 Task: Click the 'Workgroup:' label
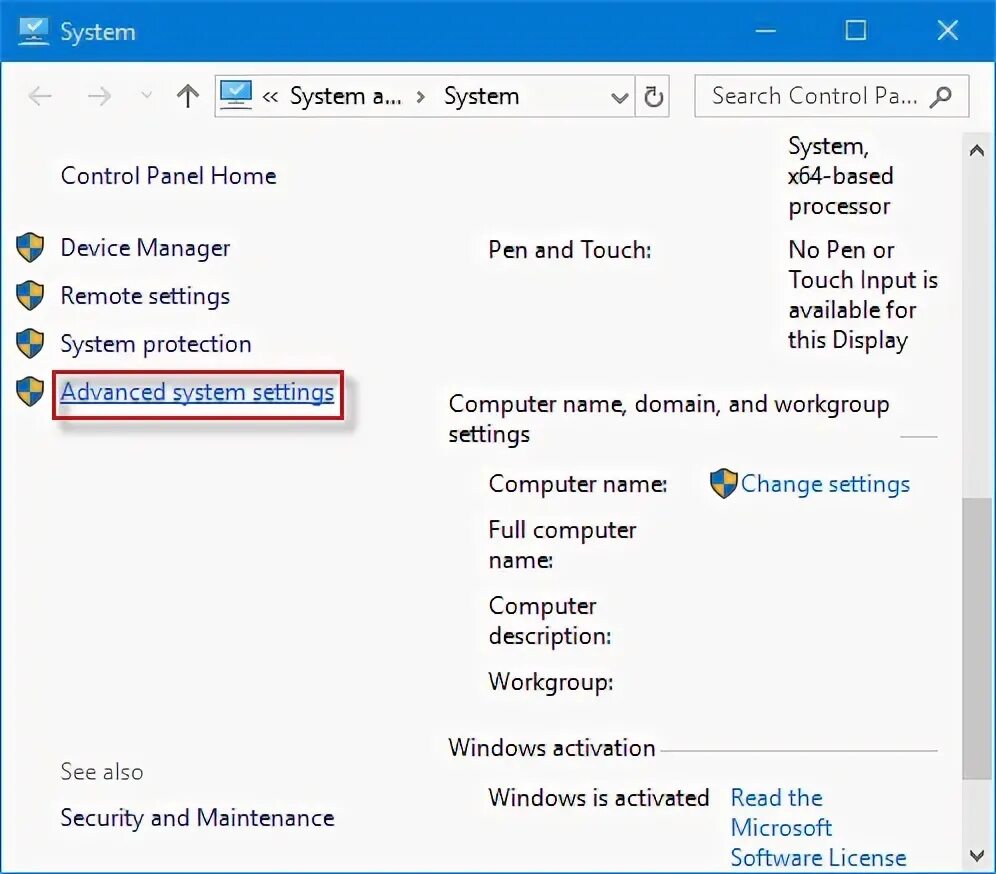[x=551, y=682]
